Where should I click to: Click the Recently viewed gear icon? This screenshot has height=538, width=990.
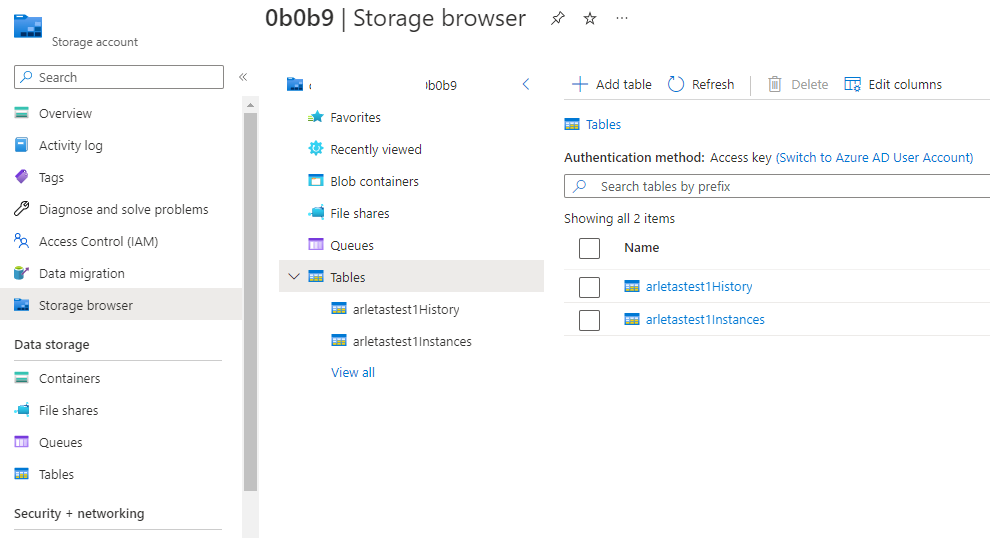316,148
